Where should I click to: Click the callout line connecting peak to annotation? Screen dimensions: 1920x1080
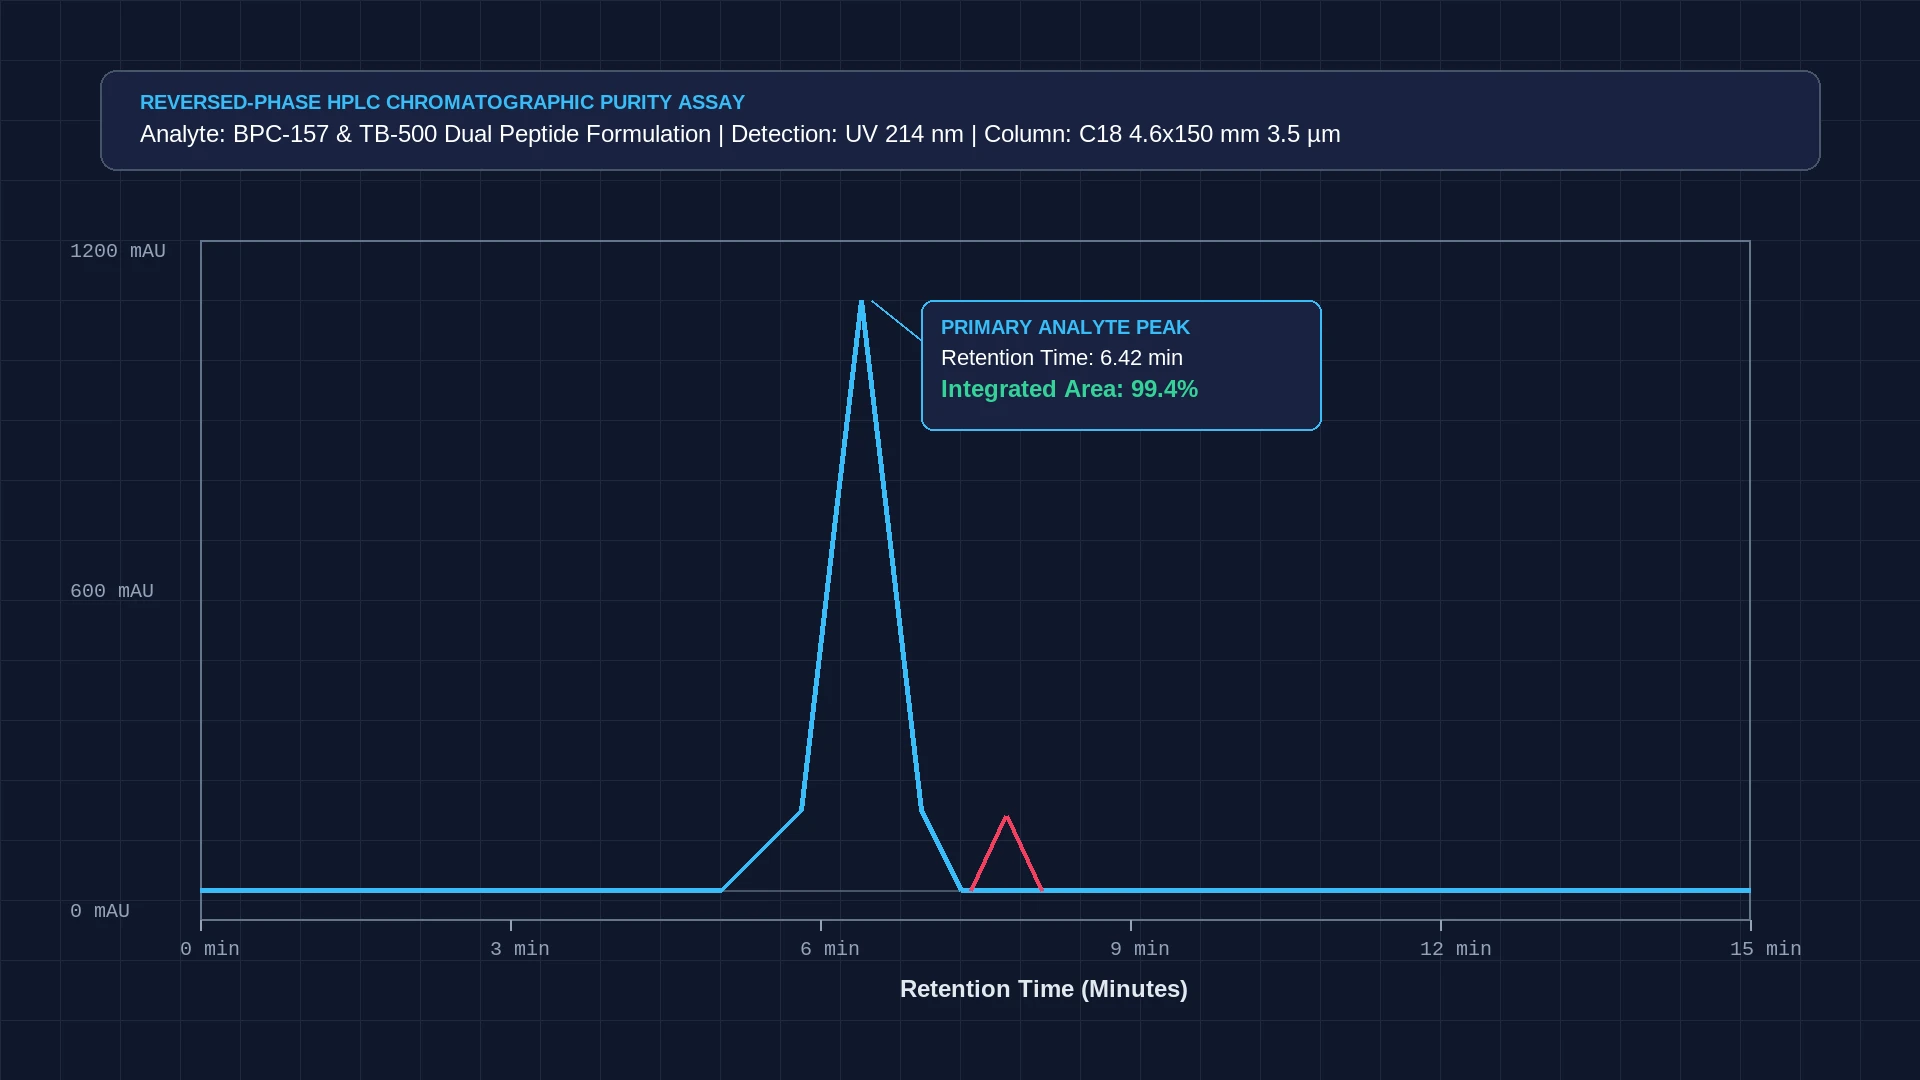[x=896, y=320]
